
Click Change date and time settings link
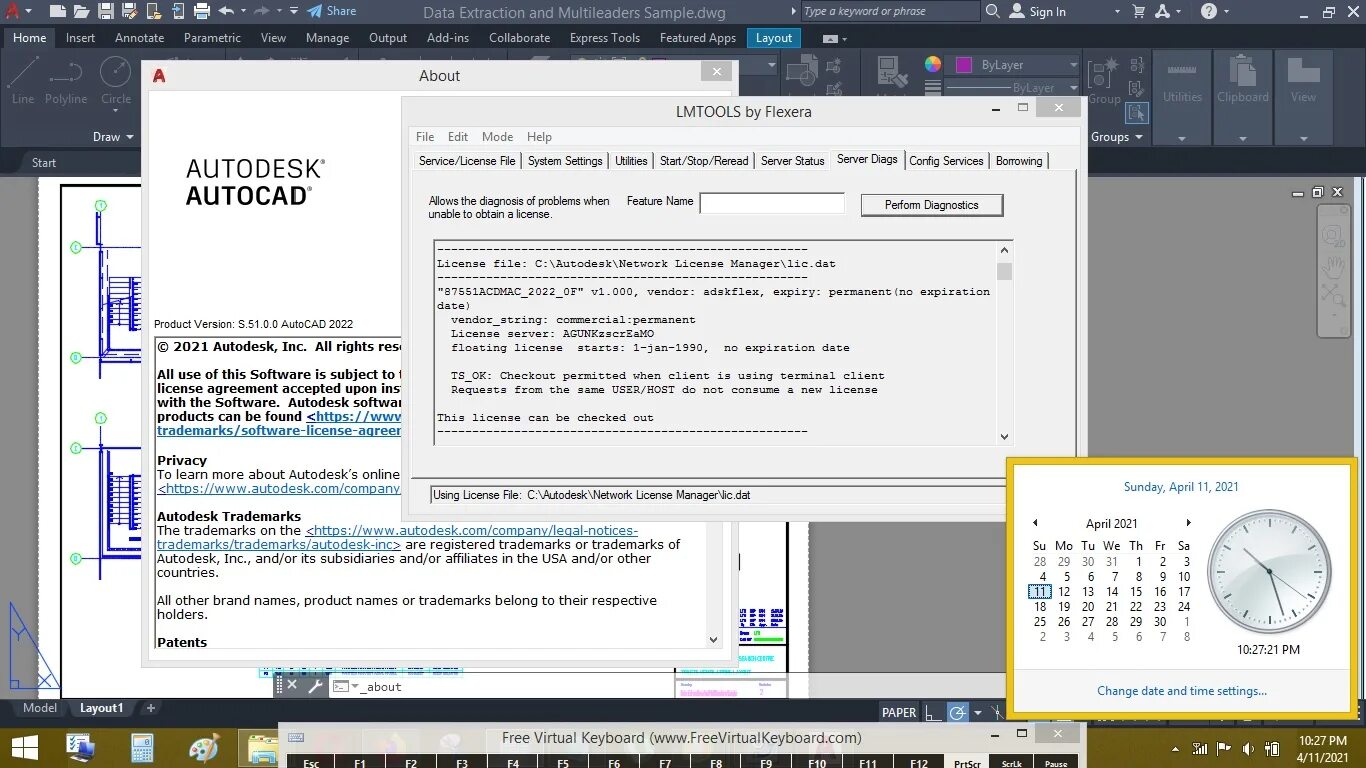tap(1182, 691)
